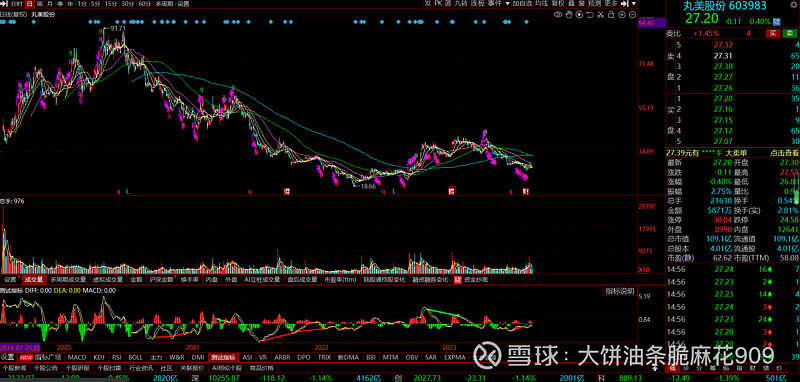Click the zoom out minus circle icon
The height and width of the screenshot is (382, 800).
[x=633, y=14]
